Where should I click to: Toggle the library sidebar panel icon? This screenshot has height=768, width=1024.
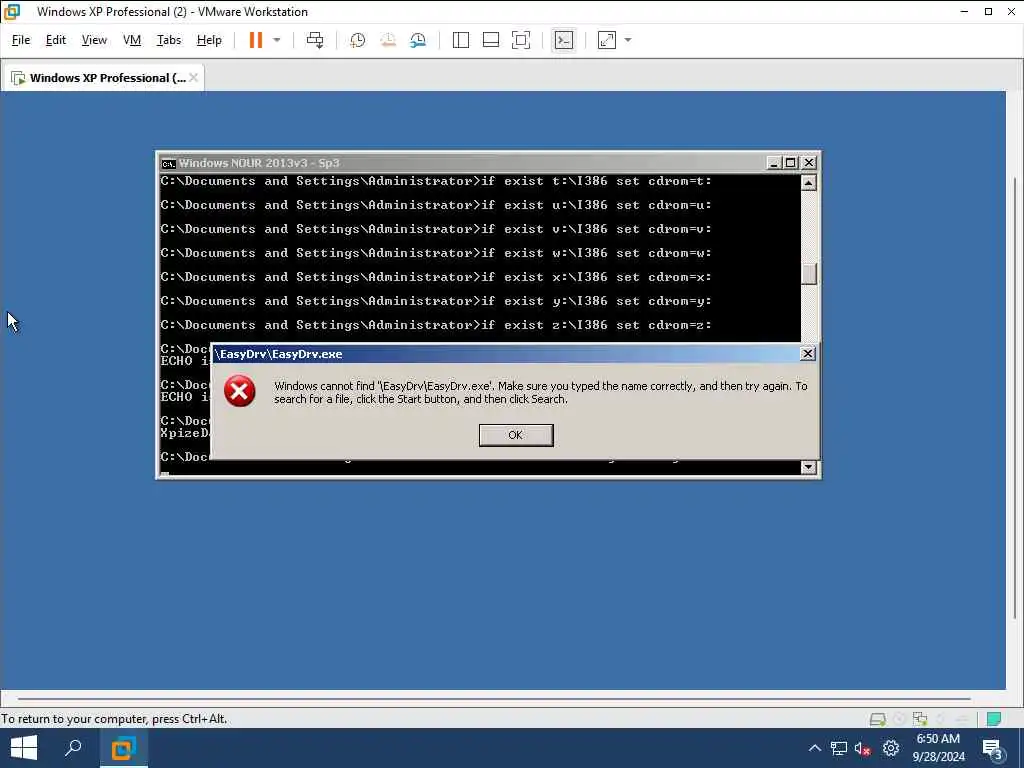pos(460,40)
